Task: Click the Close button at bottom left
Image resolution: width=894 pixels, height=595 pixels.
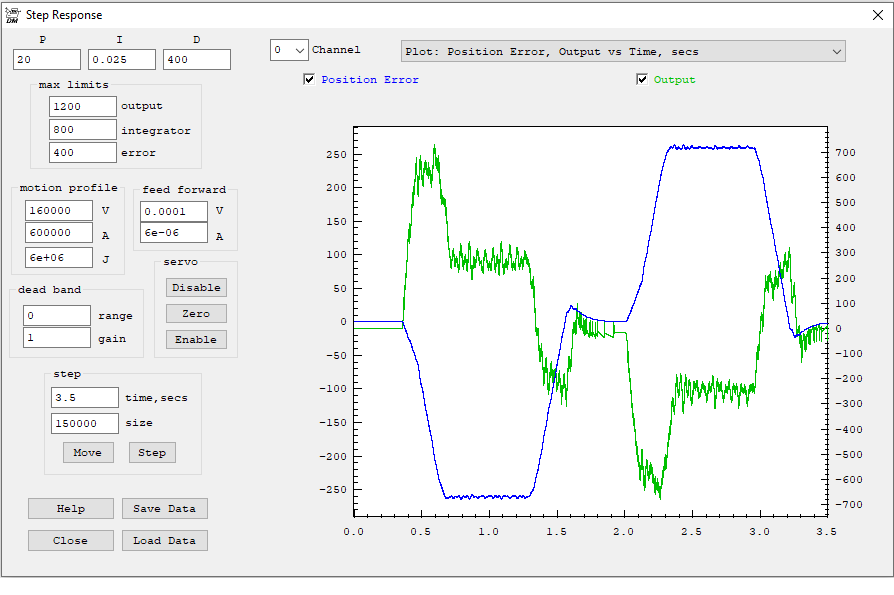Action: (71, 541)
